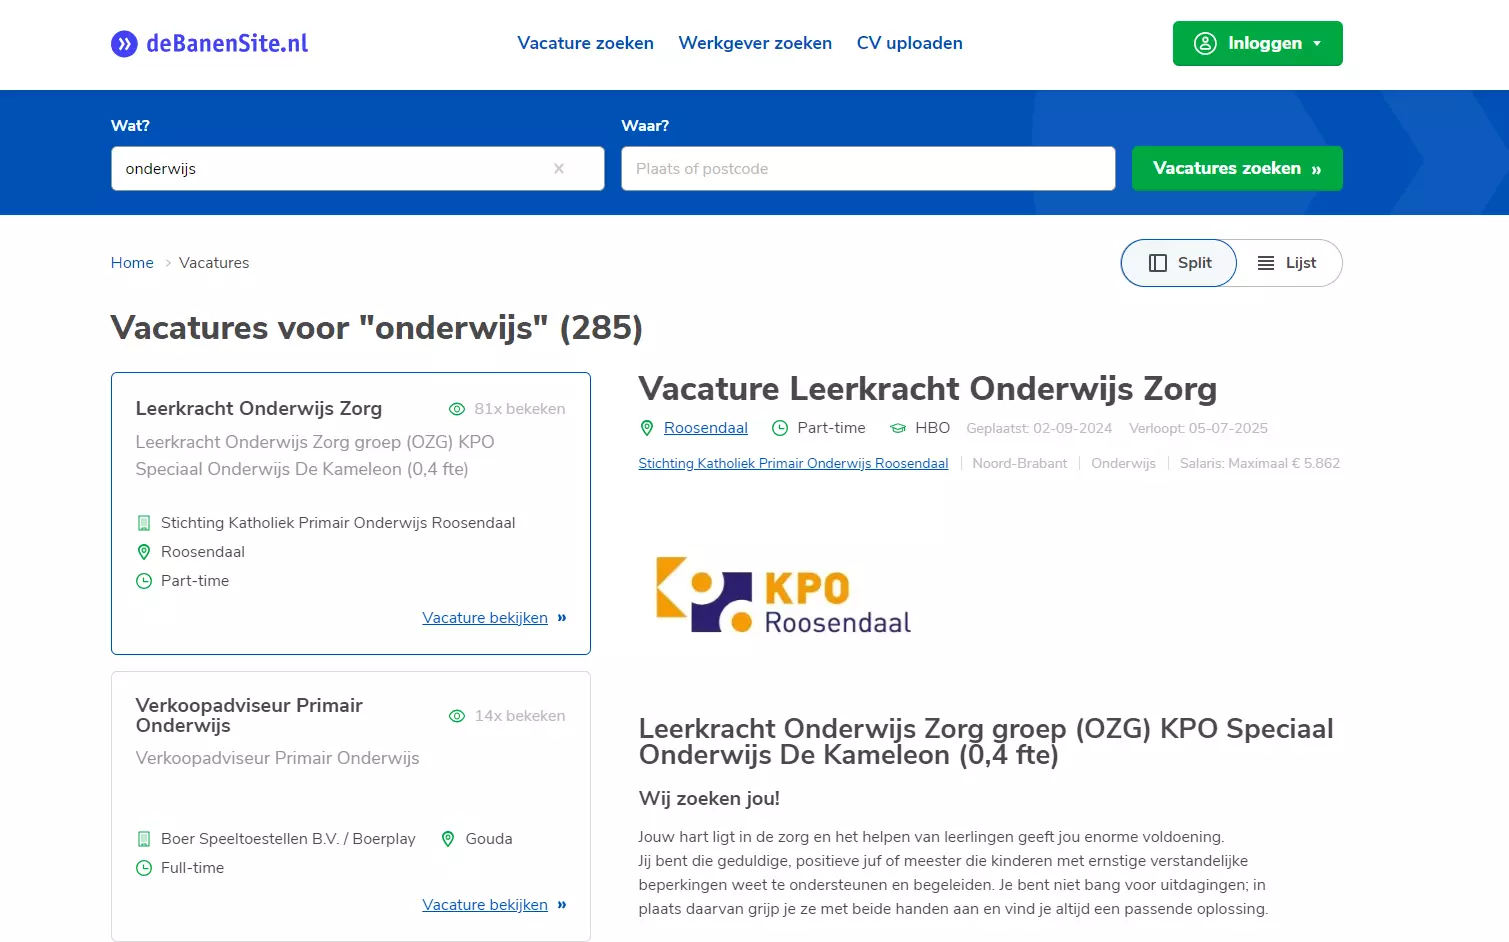Switch to Lijst view

click(1289, 263)
